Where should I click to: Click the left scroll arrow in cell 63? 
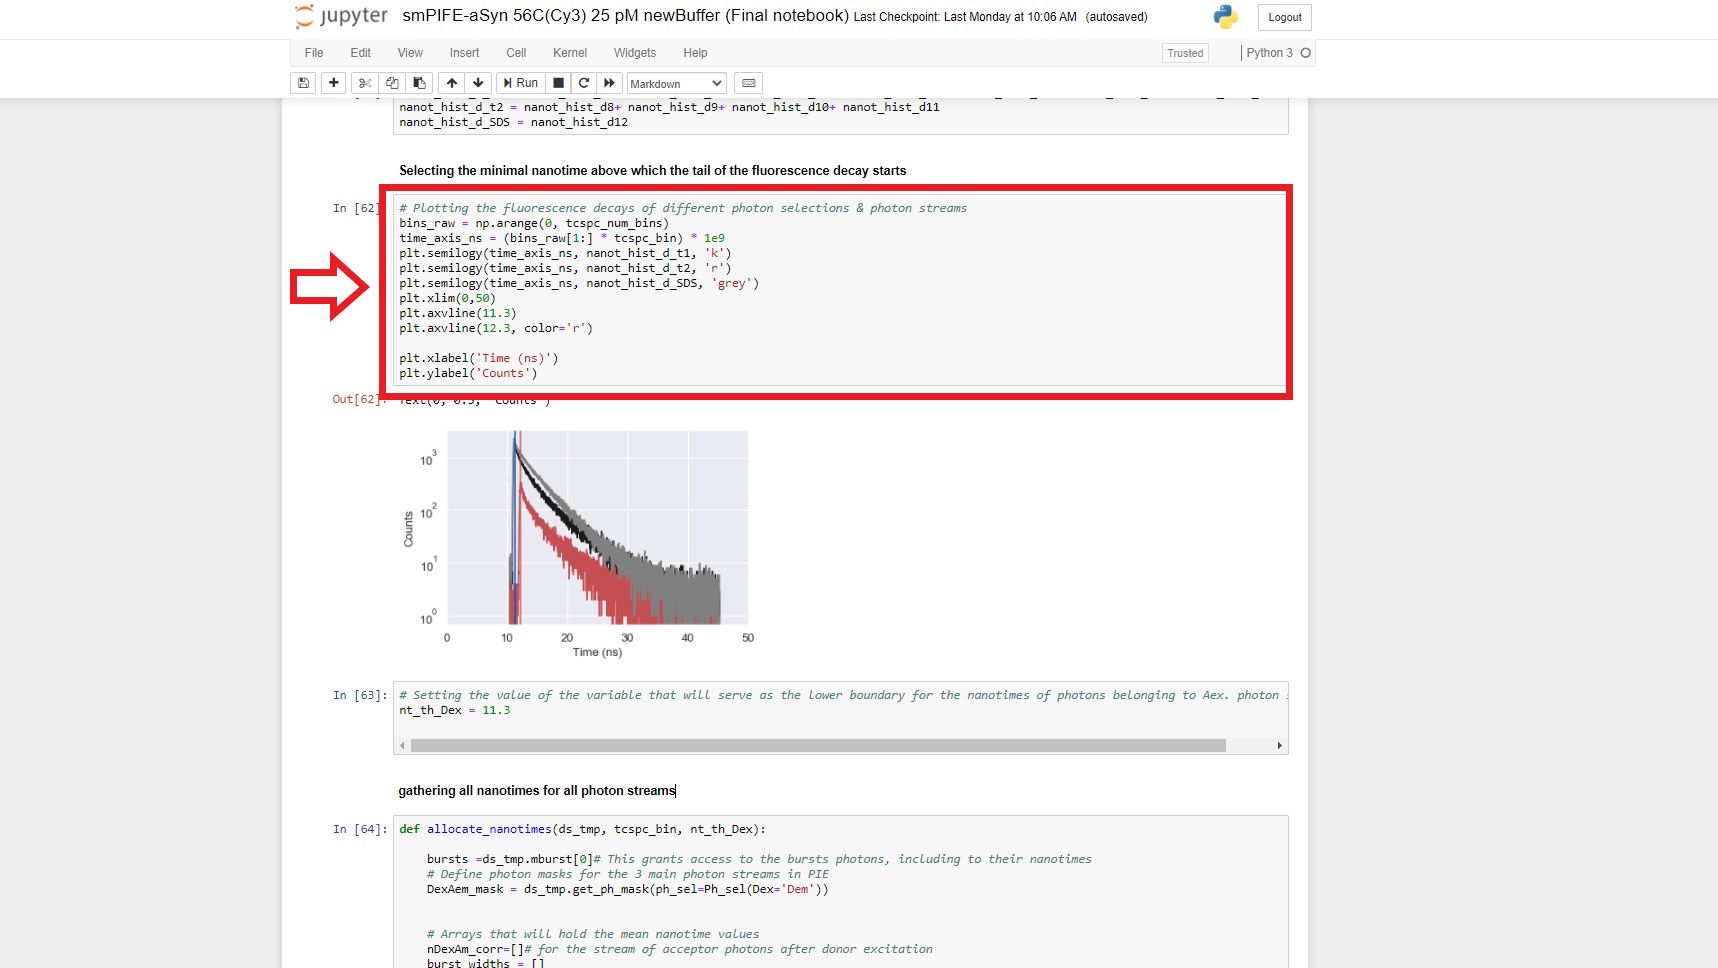click(x=402, y=746)
